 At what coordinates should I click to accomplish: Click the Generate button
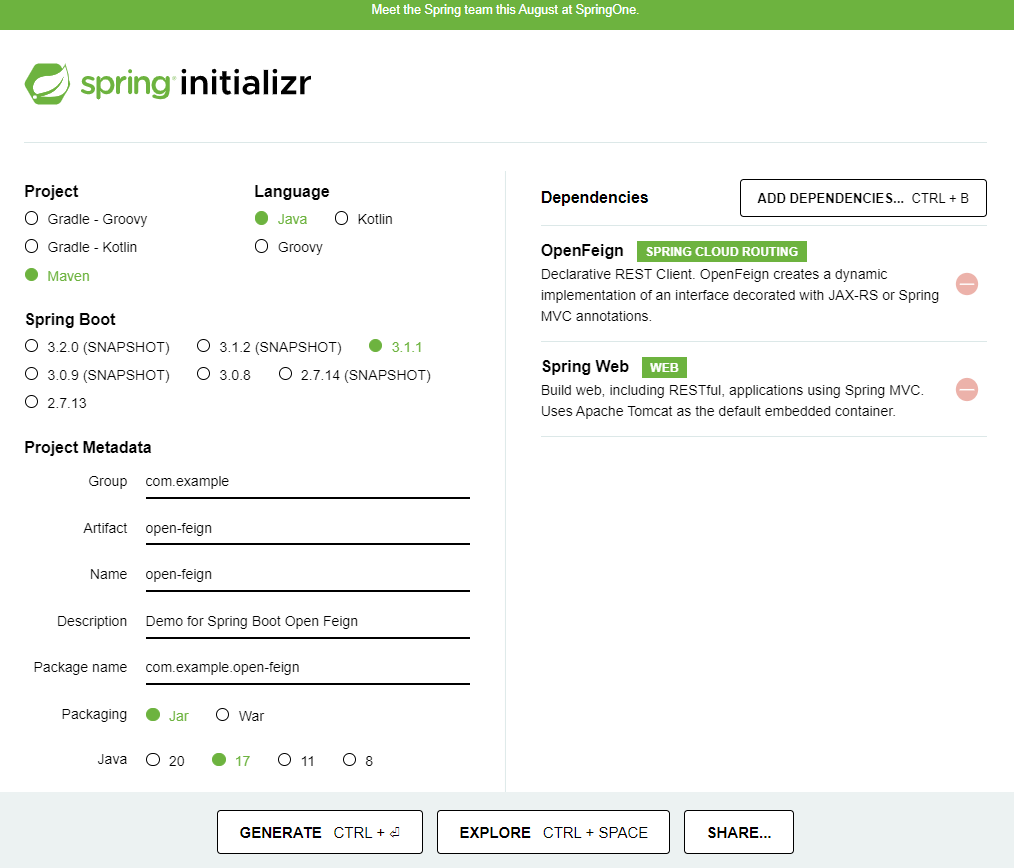pyautogui.click(x=319, y=832)
